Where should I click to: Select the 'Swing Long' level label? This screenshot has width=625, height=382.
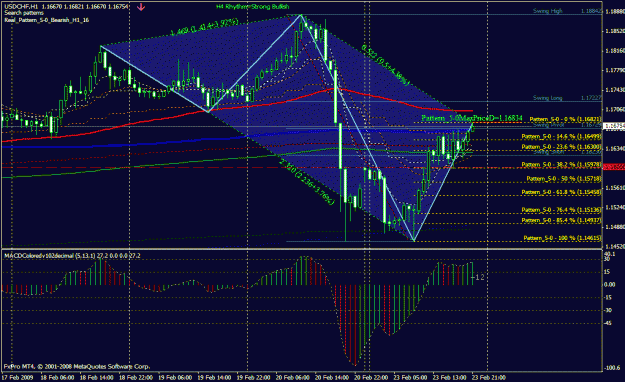[548, 98]
